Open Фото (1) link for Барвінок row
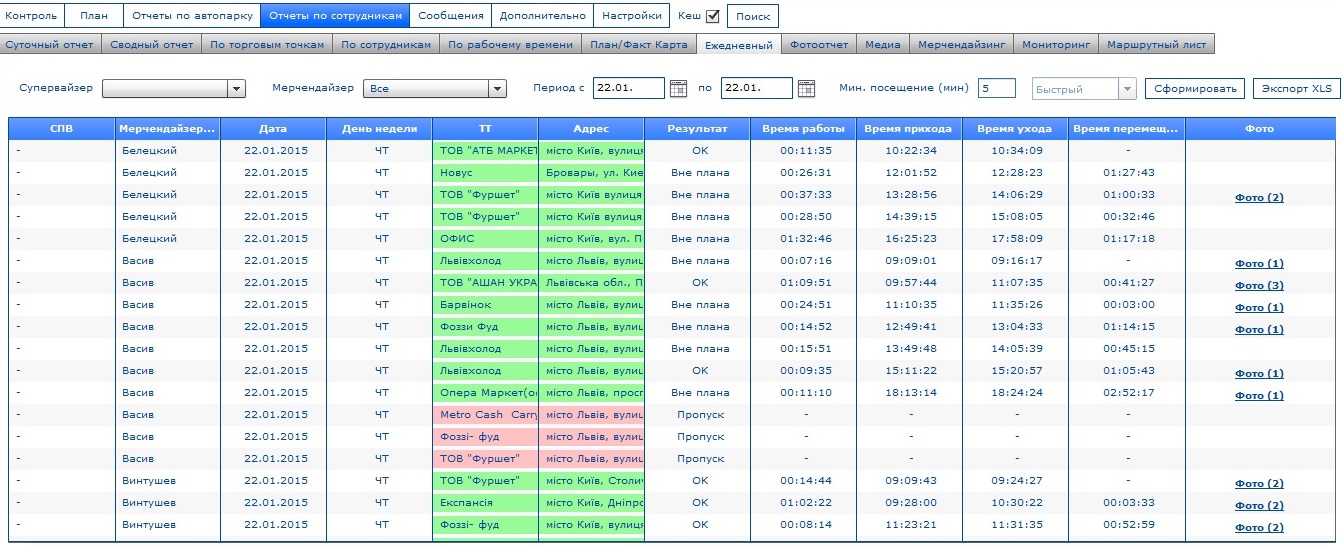Screen dimensions: 1342x550 [1259, 308]
